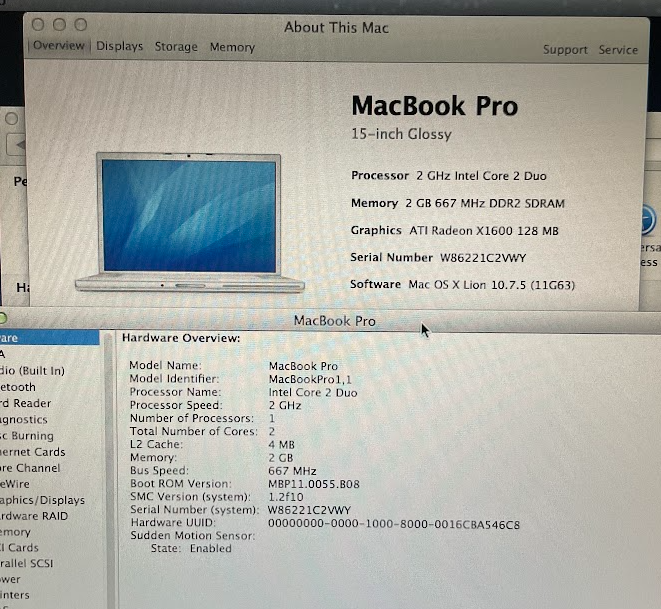Select FireWire in the sidebar
661x609 pixels.
(x=15, y=484)
